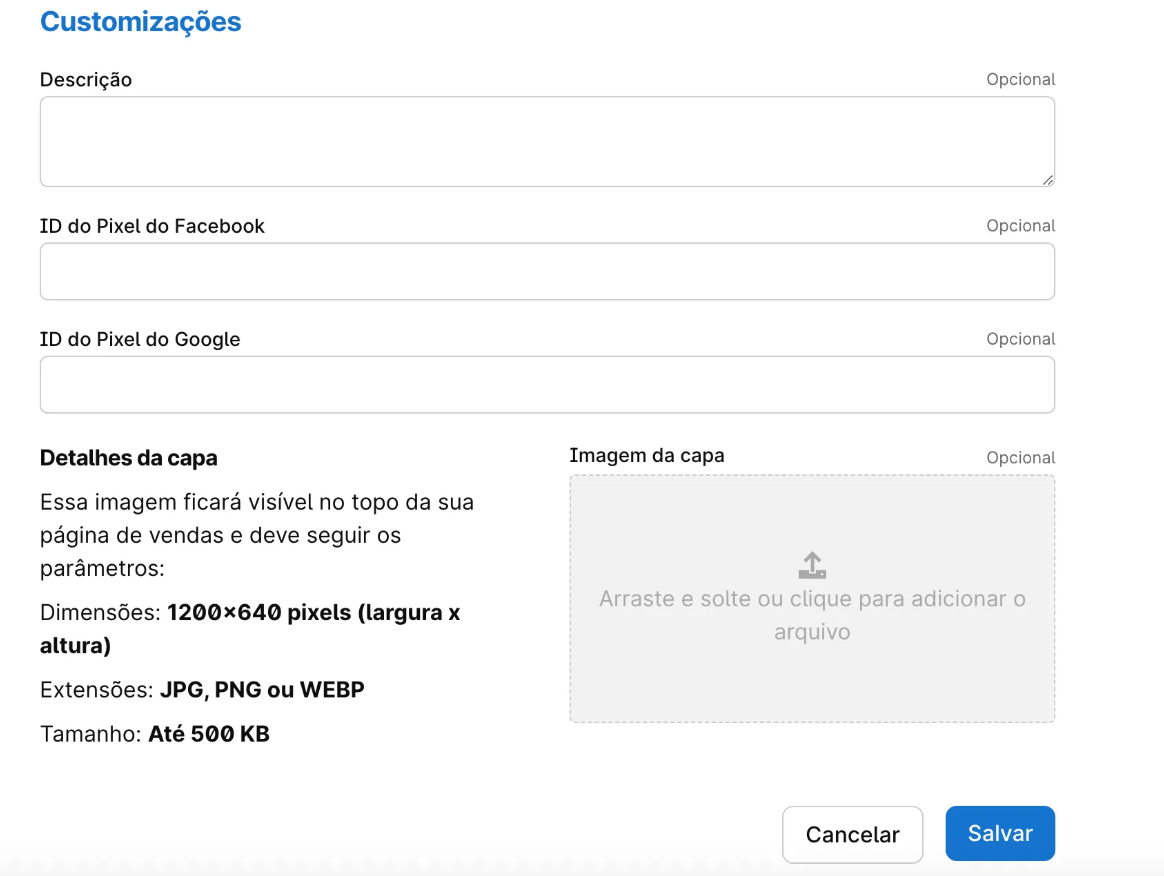
Task: Click the 'Imagem da capa' label
Action: click(x=646, y=455)
